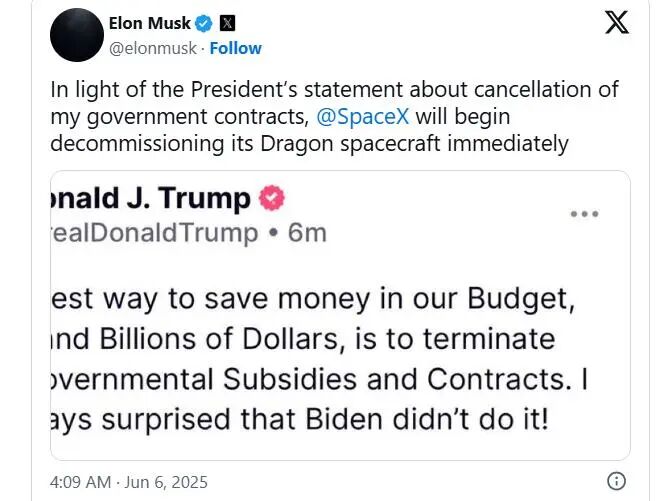666x501 pixels.
Task: Open the @elonmusk handle link
Action: click(x=153, y=48)
